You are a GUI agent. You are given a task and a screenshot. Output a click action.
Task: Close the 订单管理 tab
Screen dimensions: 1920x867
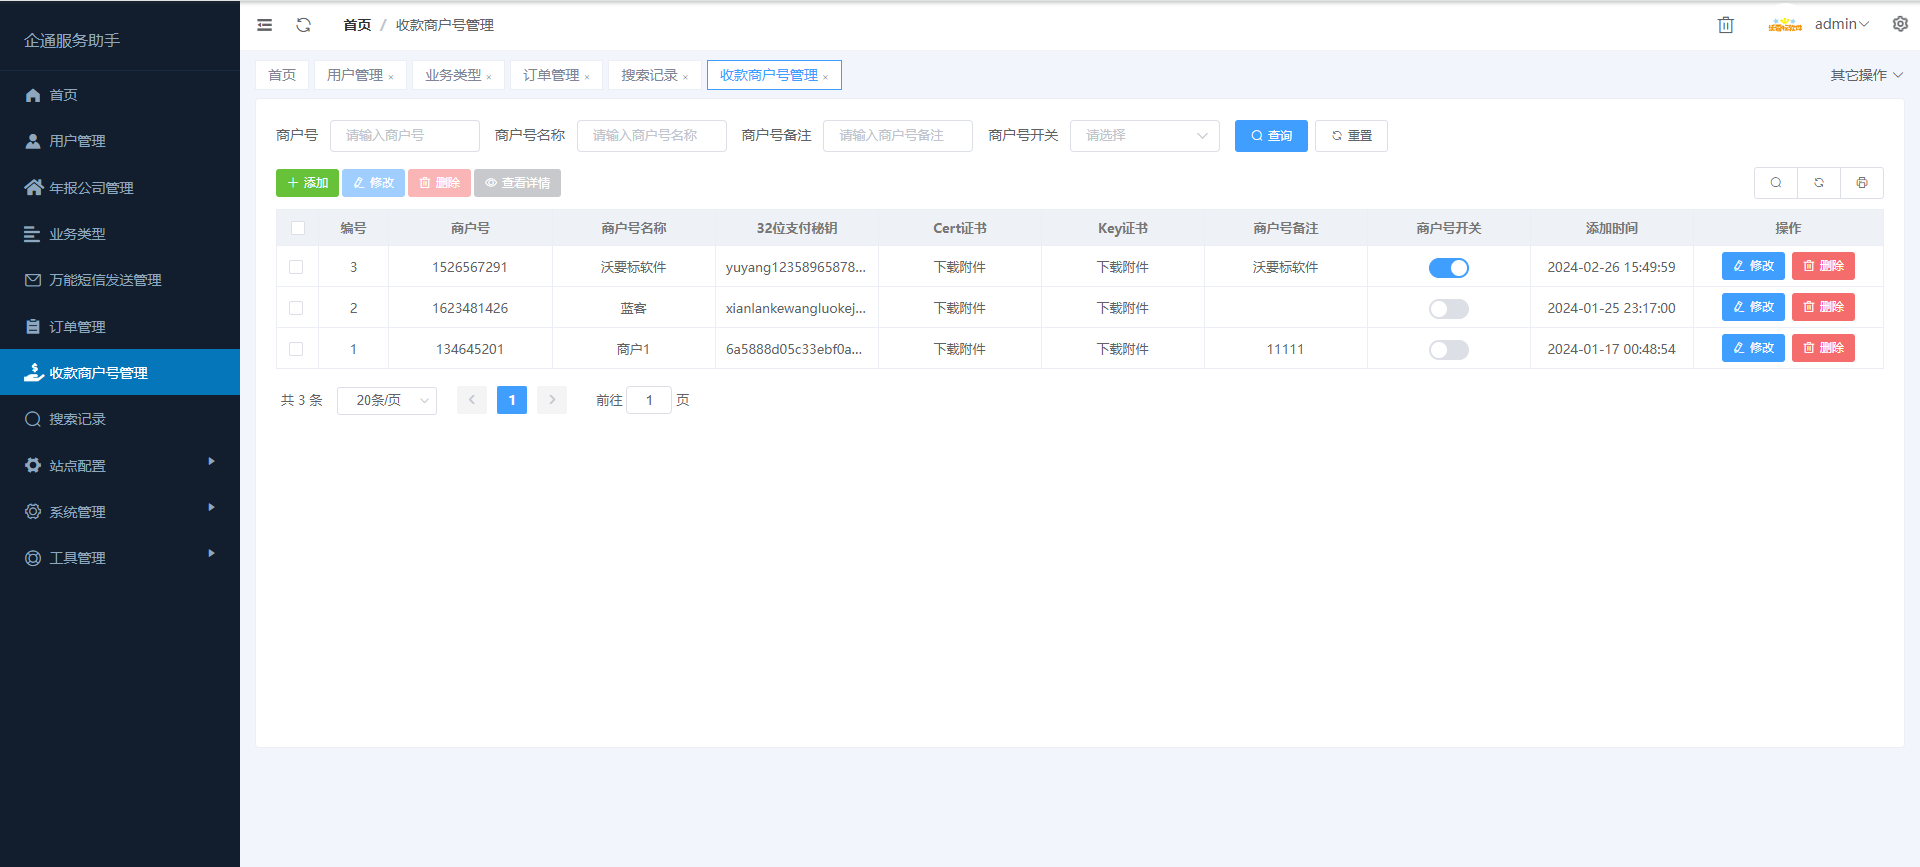[x=587, y=77]
